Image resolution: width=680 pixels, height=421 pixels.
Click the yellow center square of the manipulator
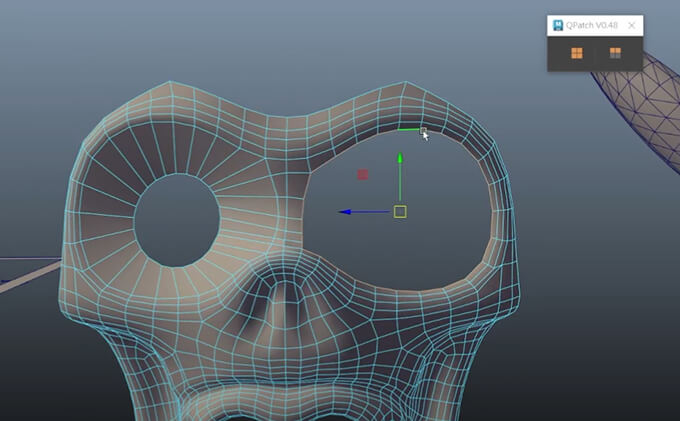pyautogui.click(x=400, y=212)
